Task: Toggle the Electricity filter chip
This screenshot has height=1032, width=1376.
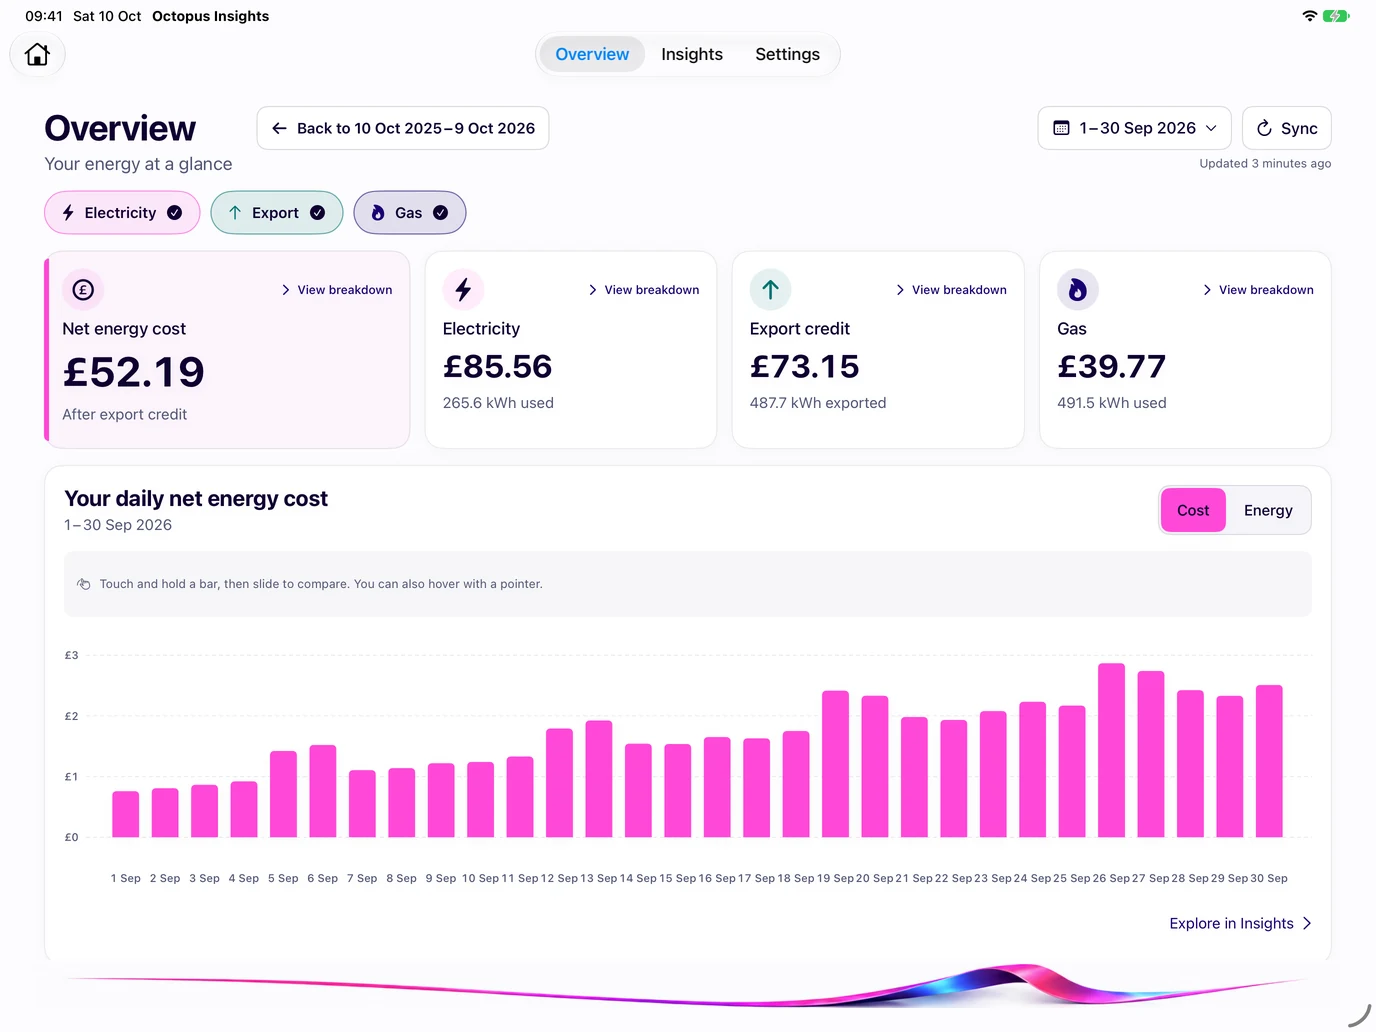Action: pos(122,213)
